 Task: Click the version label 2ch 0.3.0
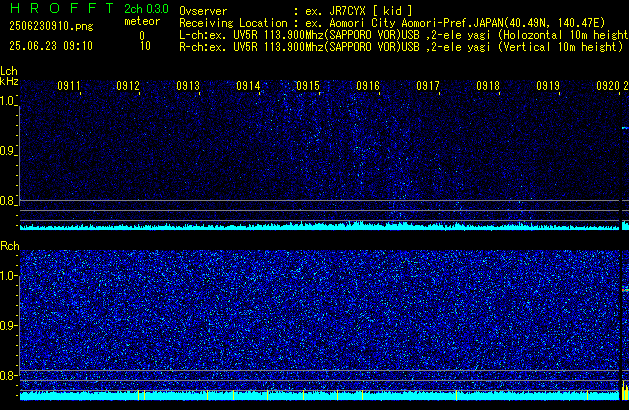pyautogui.click(x=146, y=9)
